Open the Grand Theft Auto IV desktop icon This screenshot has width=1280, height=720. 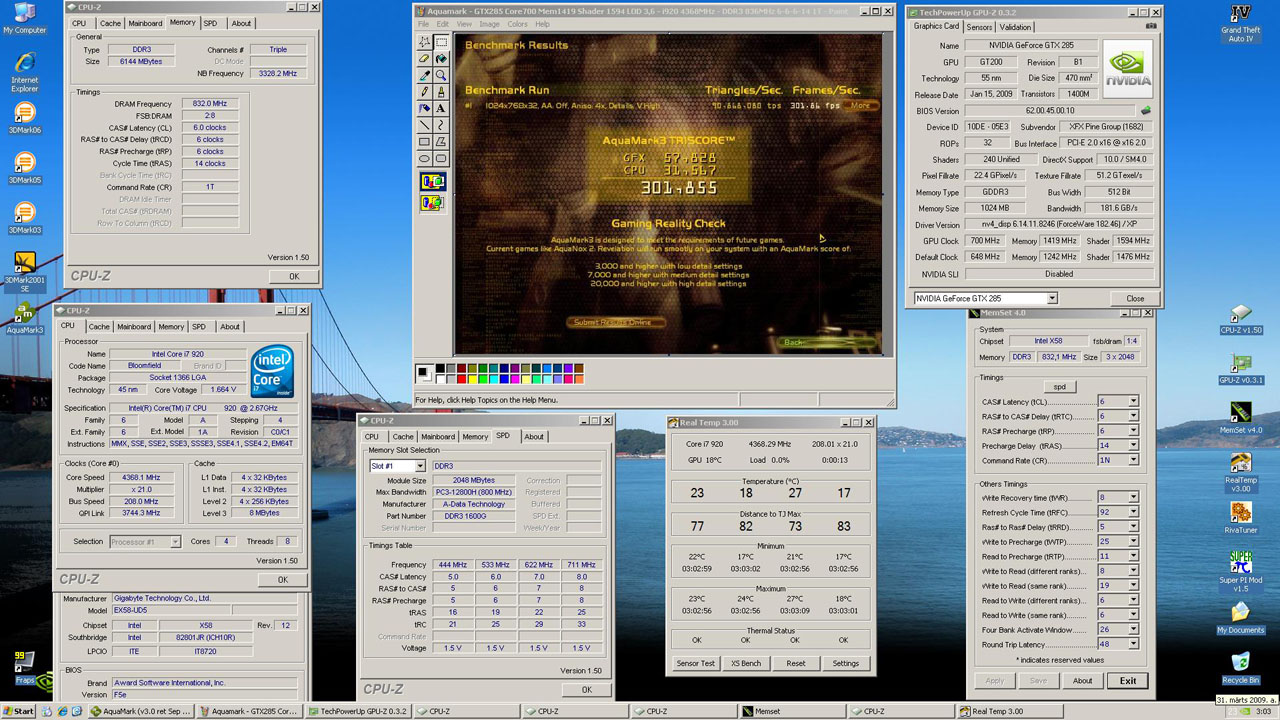[x=1241, y=23]
